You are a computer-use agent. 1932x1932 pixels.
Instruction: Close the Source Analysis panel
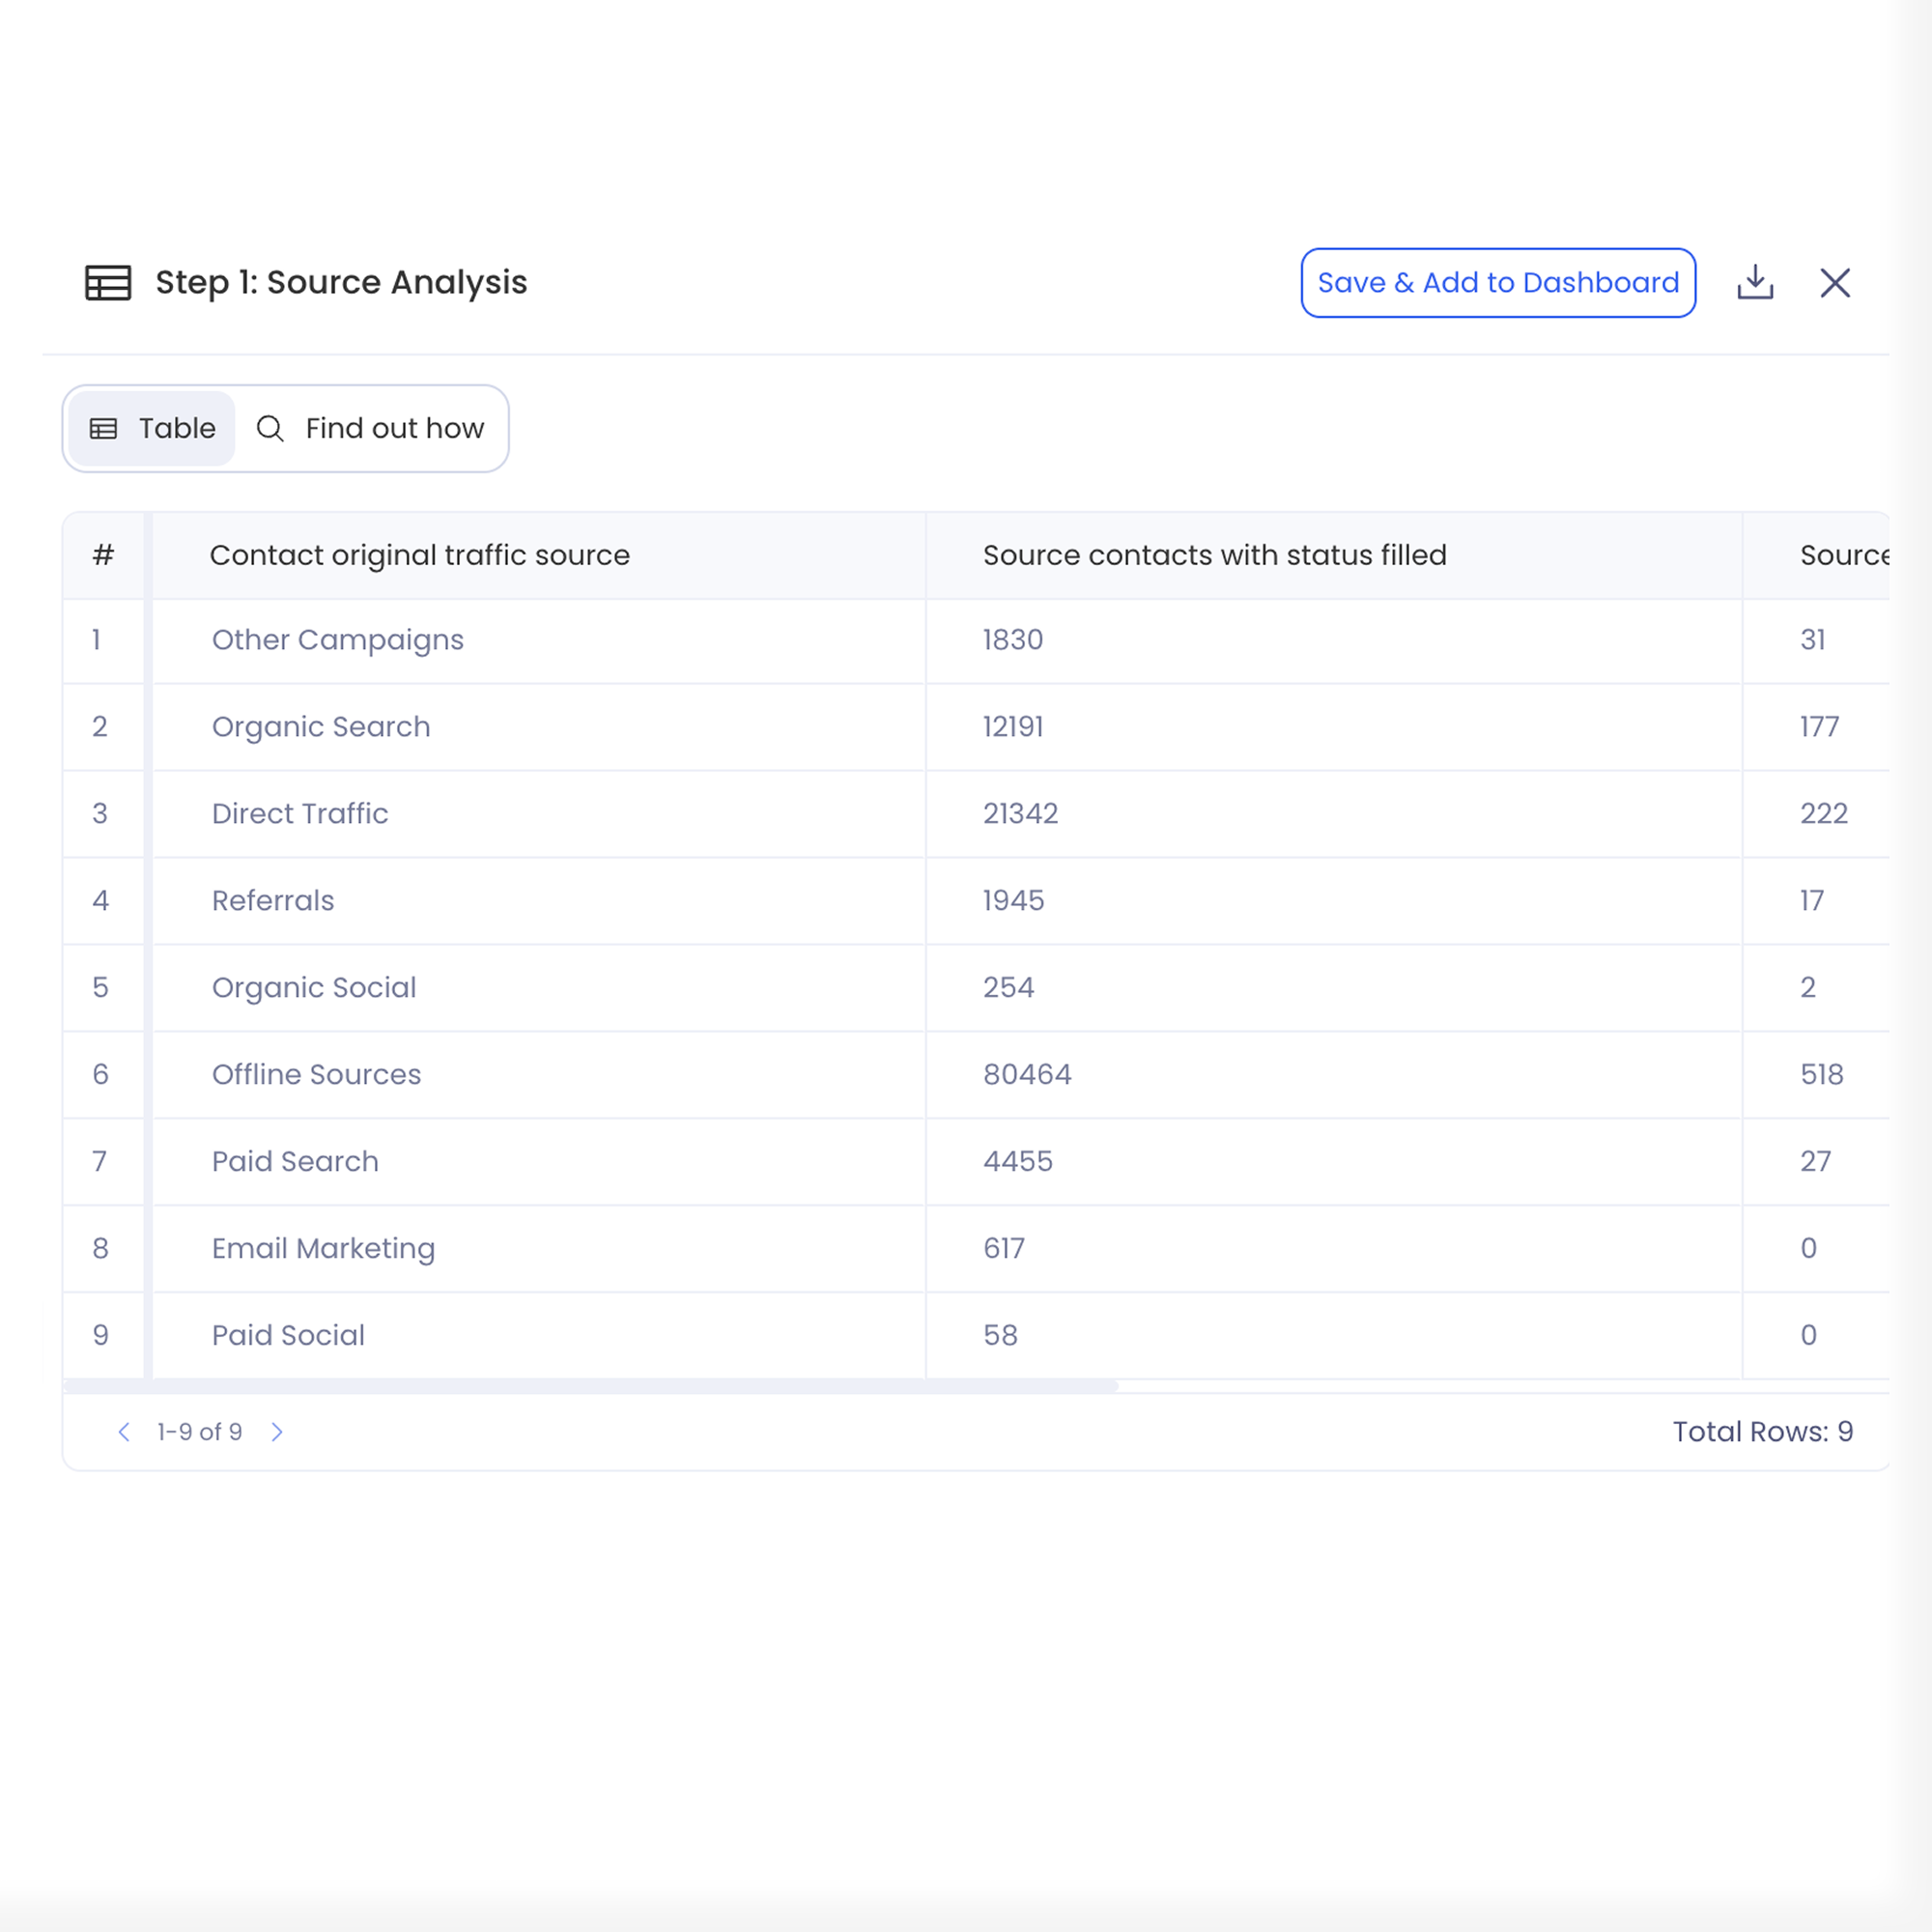(1834, 283)
